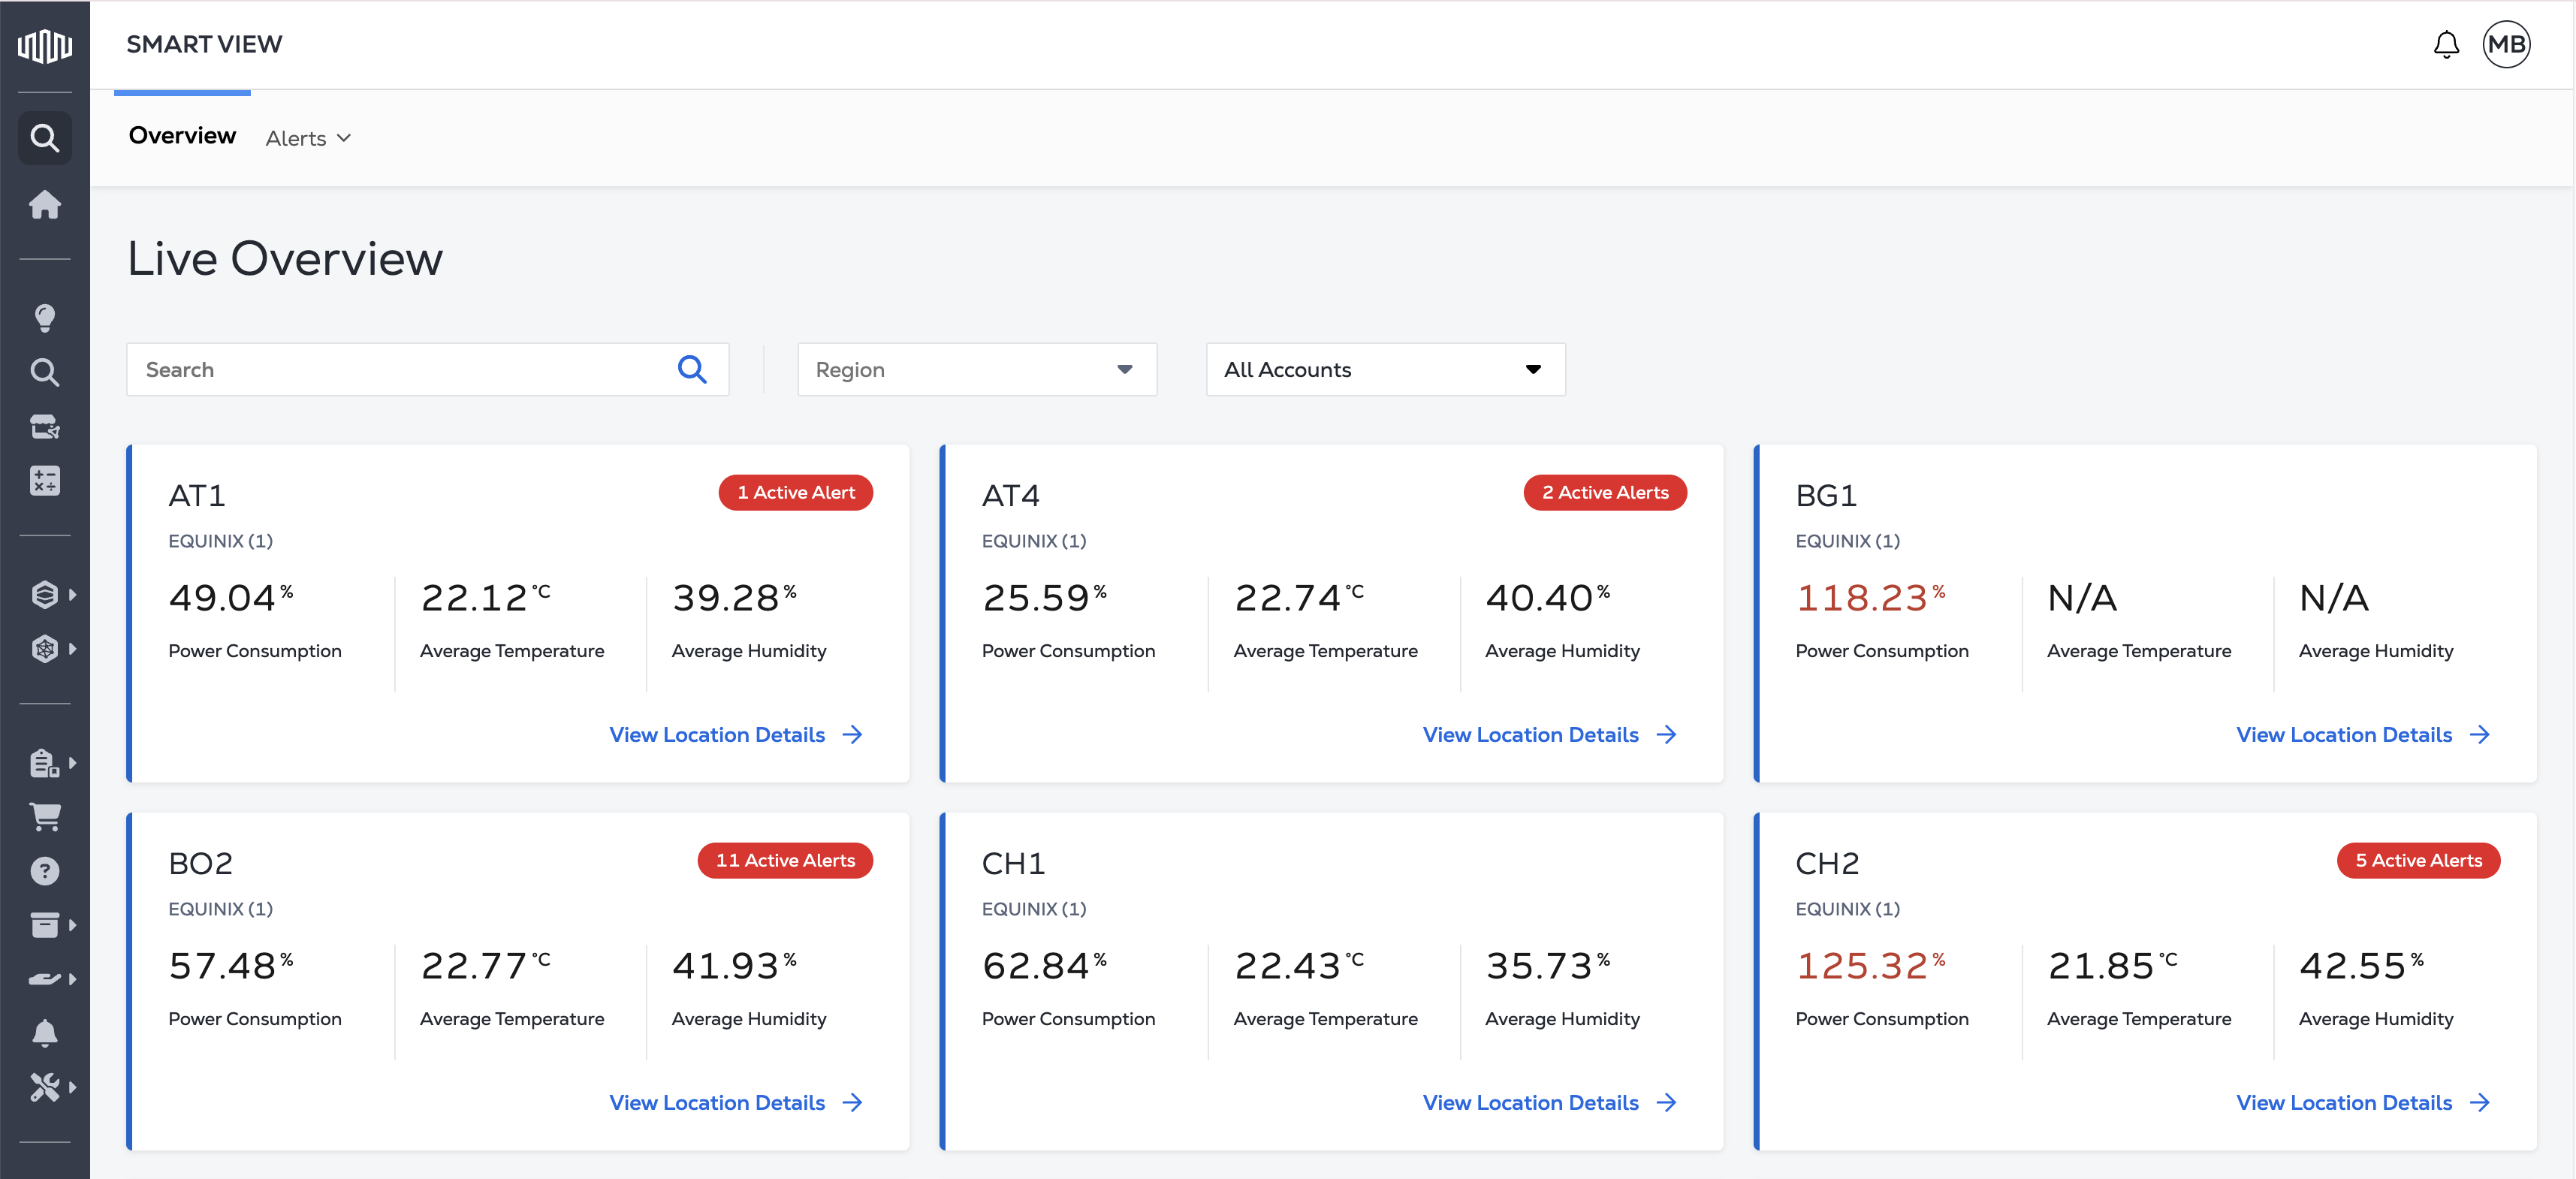Open the MB user profile avatar
Viewport: 2576px width, 1179px height.
click(2506, 45)
